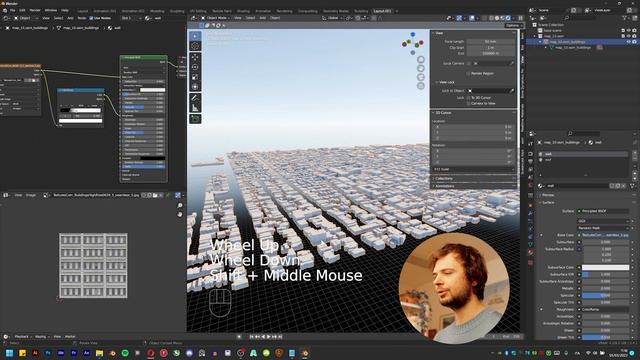The image size is (640, 360).
Task: Click the viewport pan hand gizmo
Action: pyautogui.click(x=421, y=68)
